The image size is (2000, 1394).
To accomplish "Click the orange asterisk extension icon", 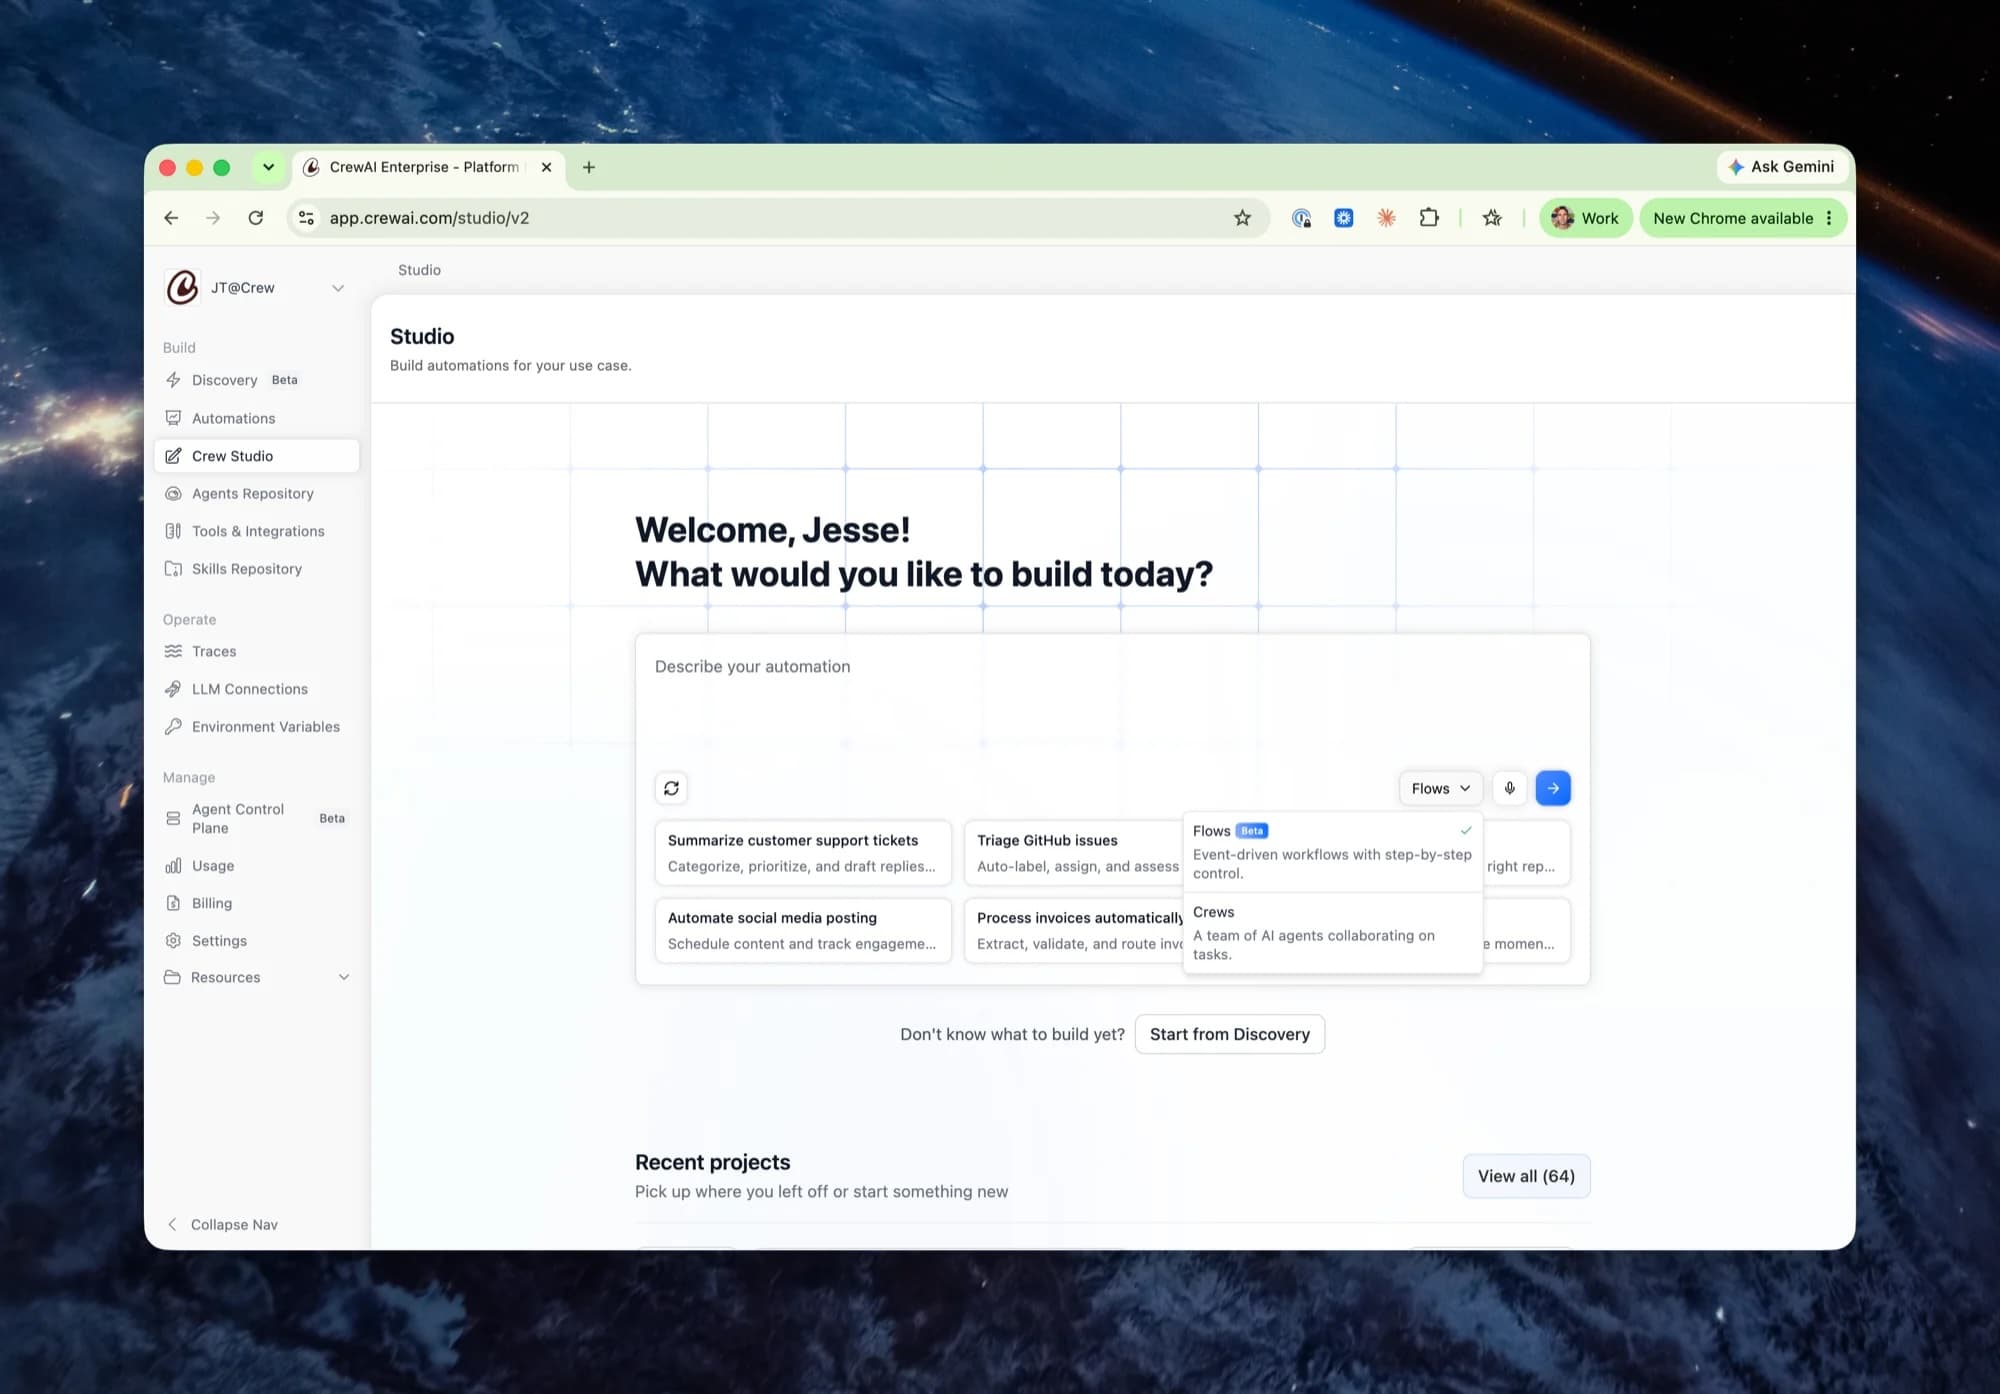I will pyautogui.click(x=1386, y=218).
